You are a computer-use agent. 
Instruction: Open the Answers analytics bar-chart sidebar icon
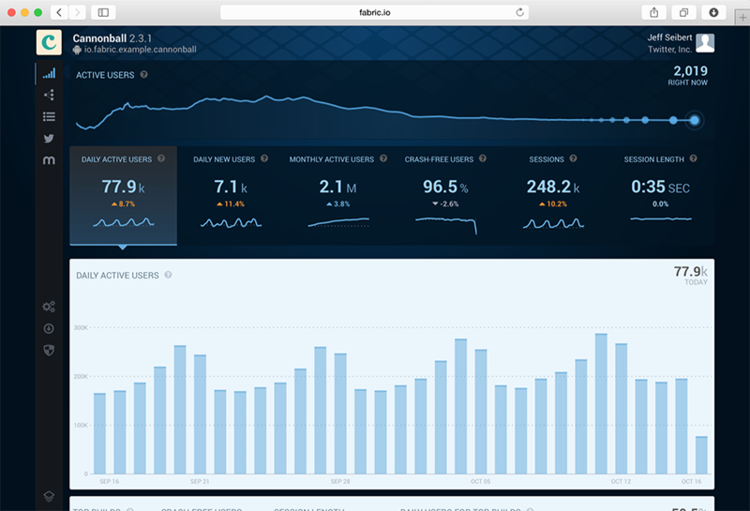coord(48,73)
